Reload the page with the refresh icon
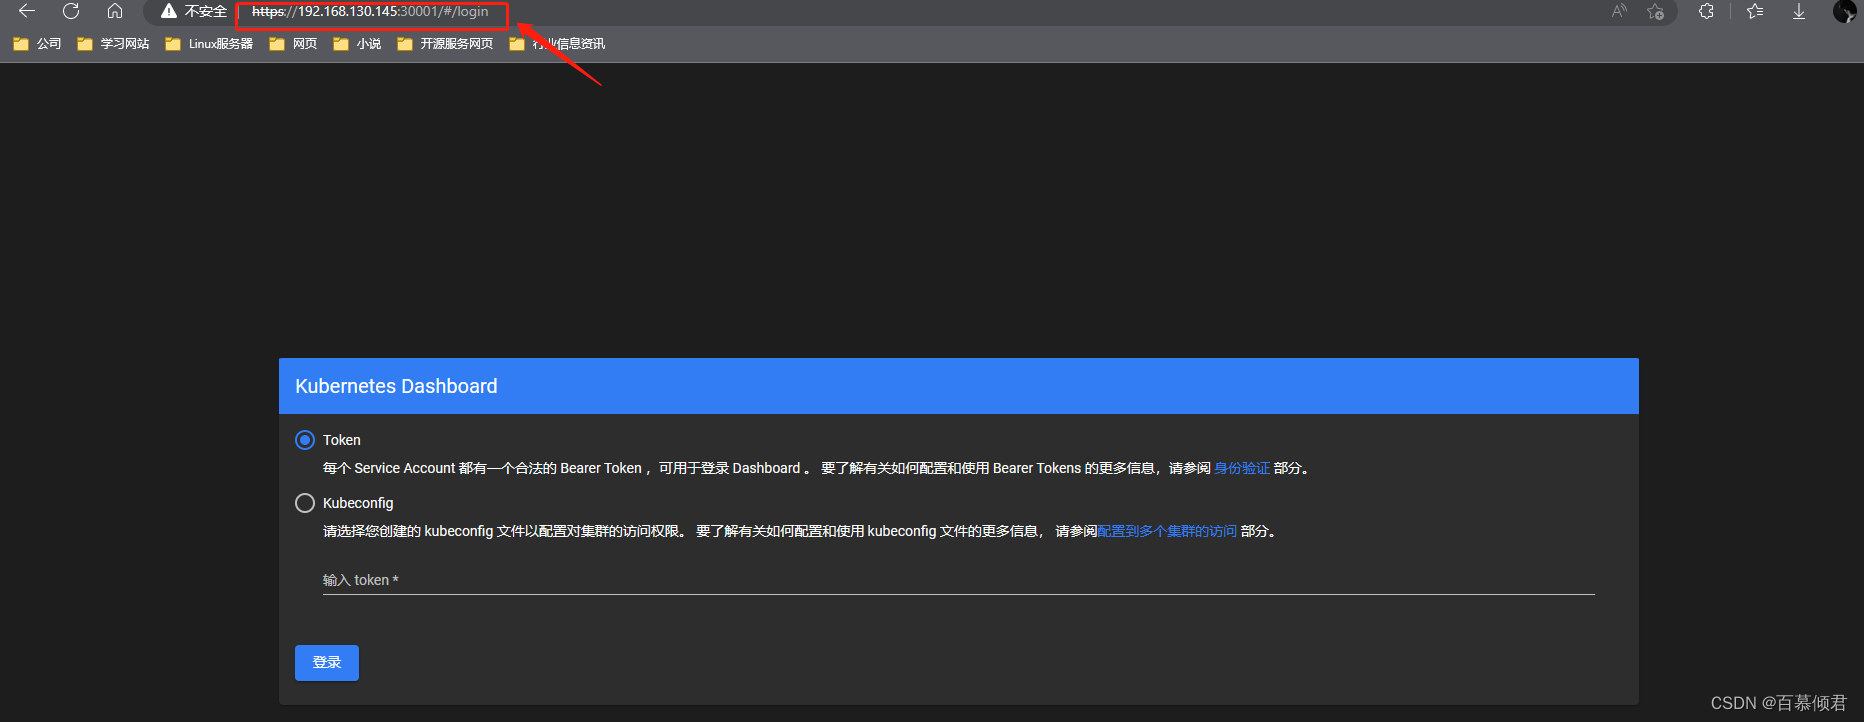Screen dimensions: 1864x722 71,11
